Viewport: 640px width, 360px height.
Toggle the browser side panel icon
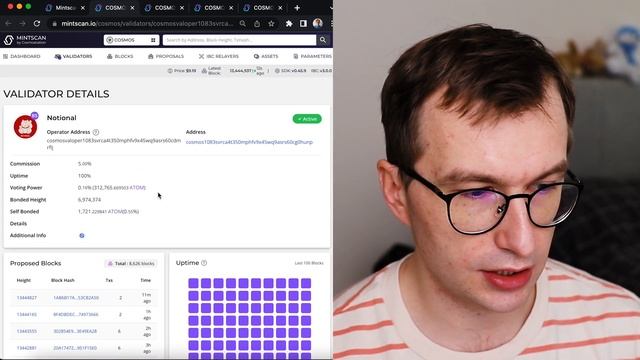pyautogui.click(x=303, y=24)
